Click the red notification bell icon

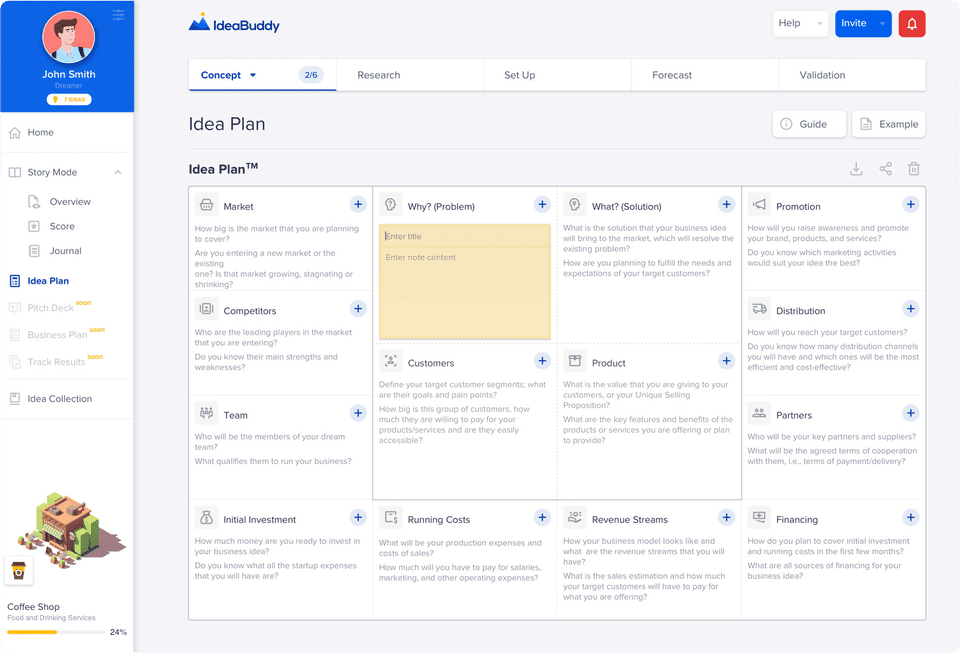click(x=912, y=24)
